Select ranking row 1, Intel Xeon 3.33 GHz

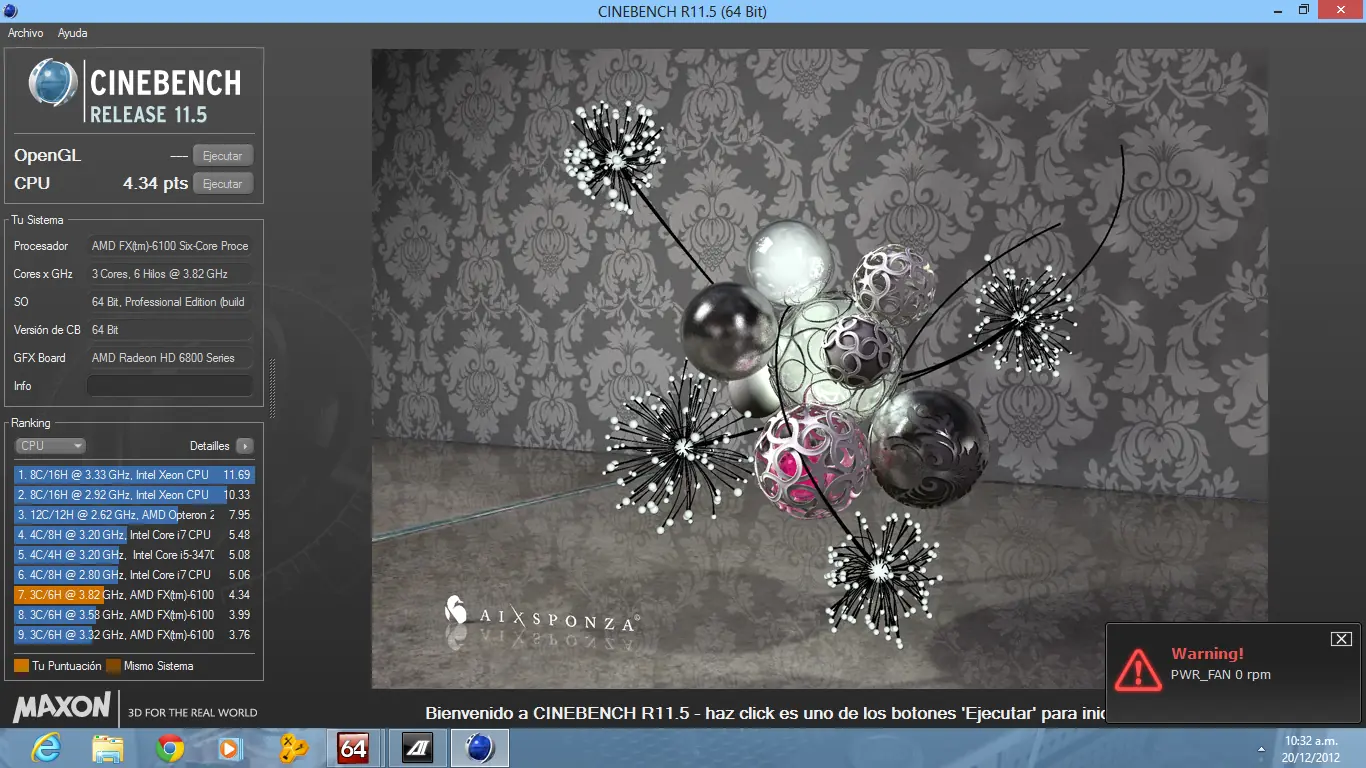[x=134, y=475]
